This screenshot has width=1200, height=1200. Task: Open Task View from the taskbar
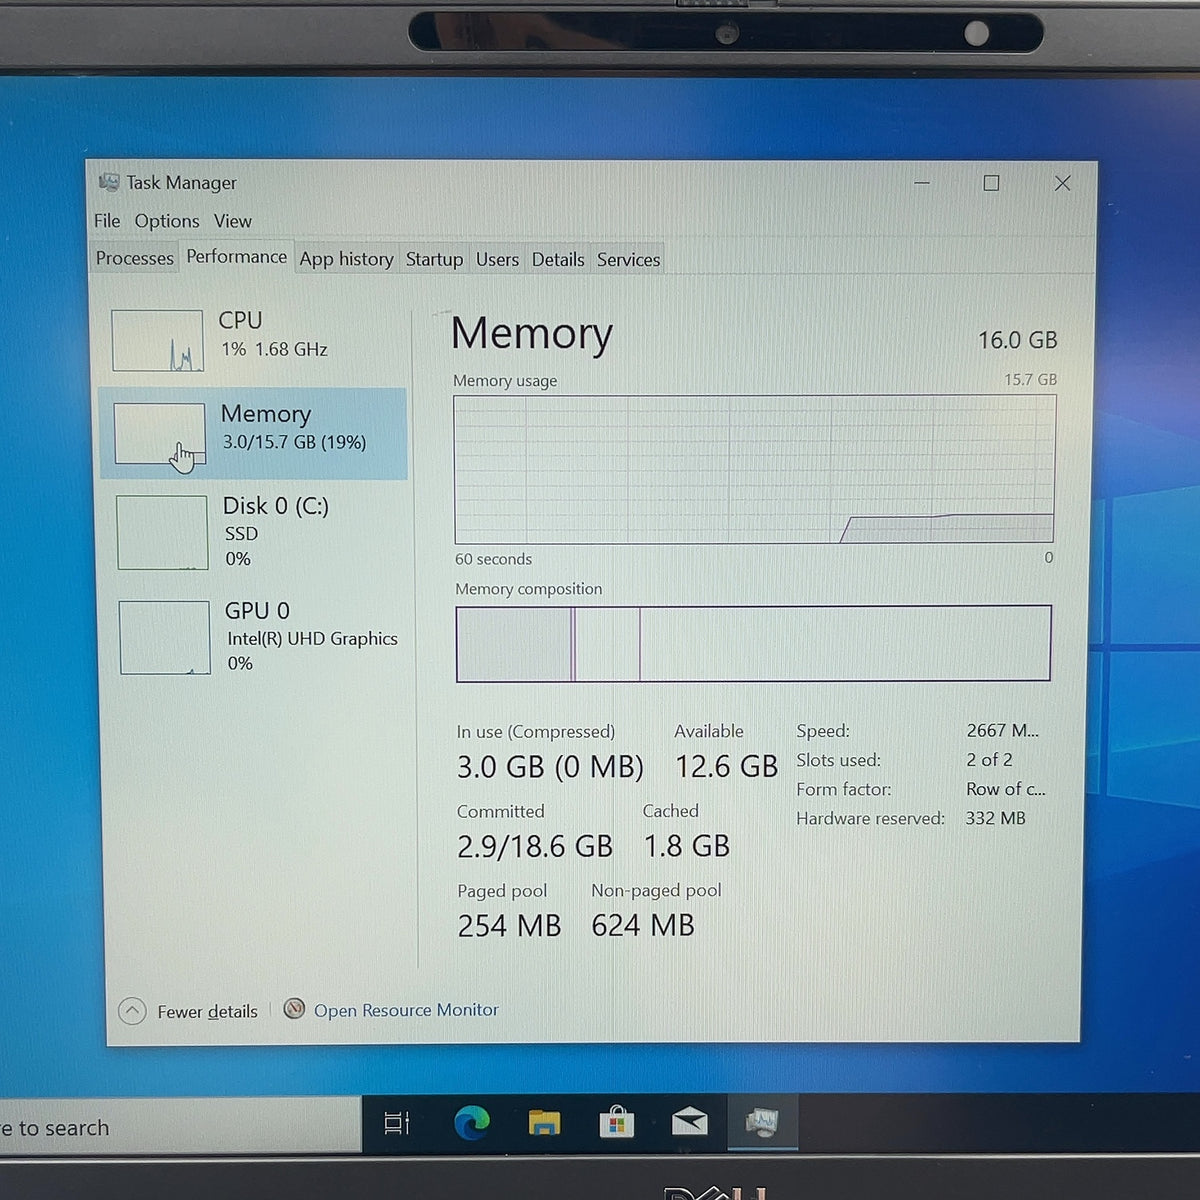pyautogui.click(x=397, y=1123)
